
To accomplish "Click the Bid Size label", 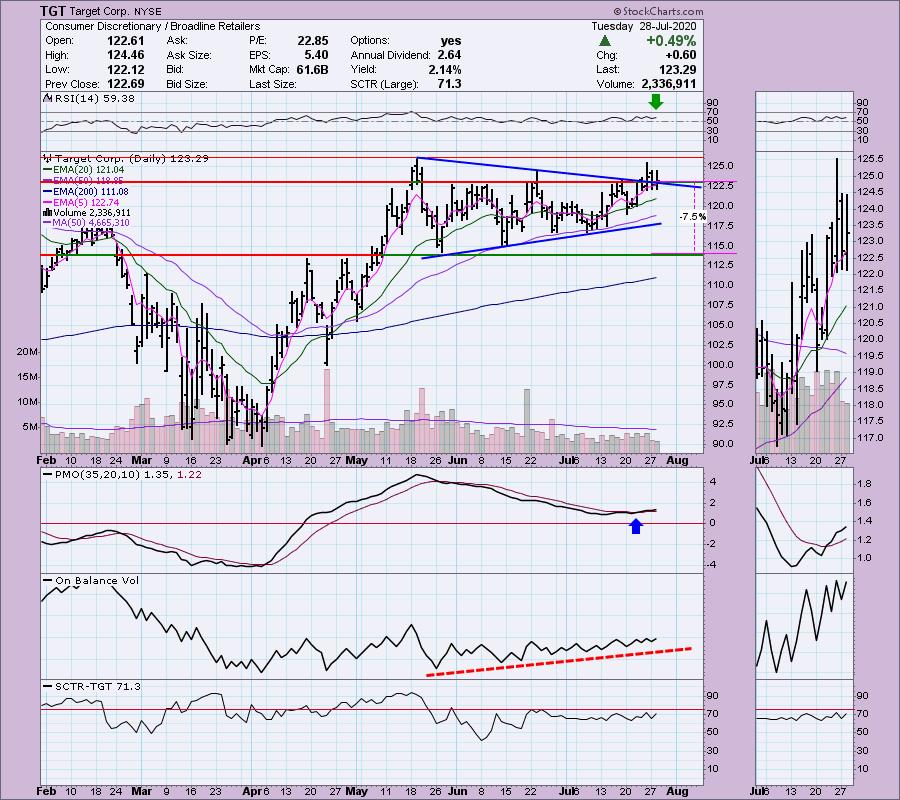I will point(187,84).
